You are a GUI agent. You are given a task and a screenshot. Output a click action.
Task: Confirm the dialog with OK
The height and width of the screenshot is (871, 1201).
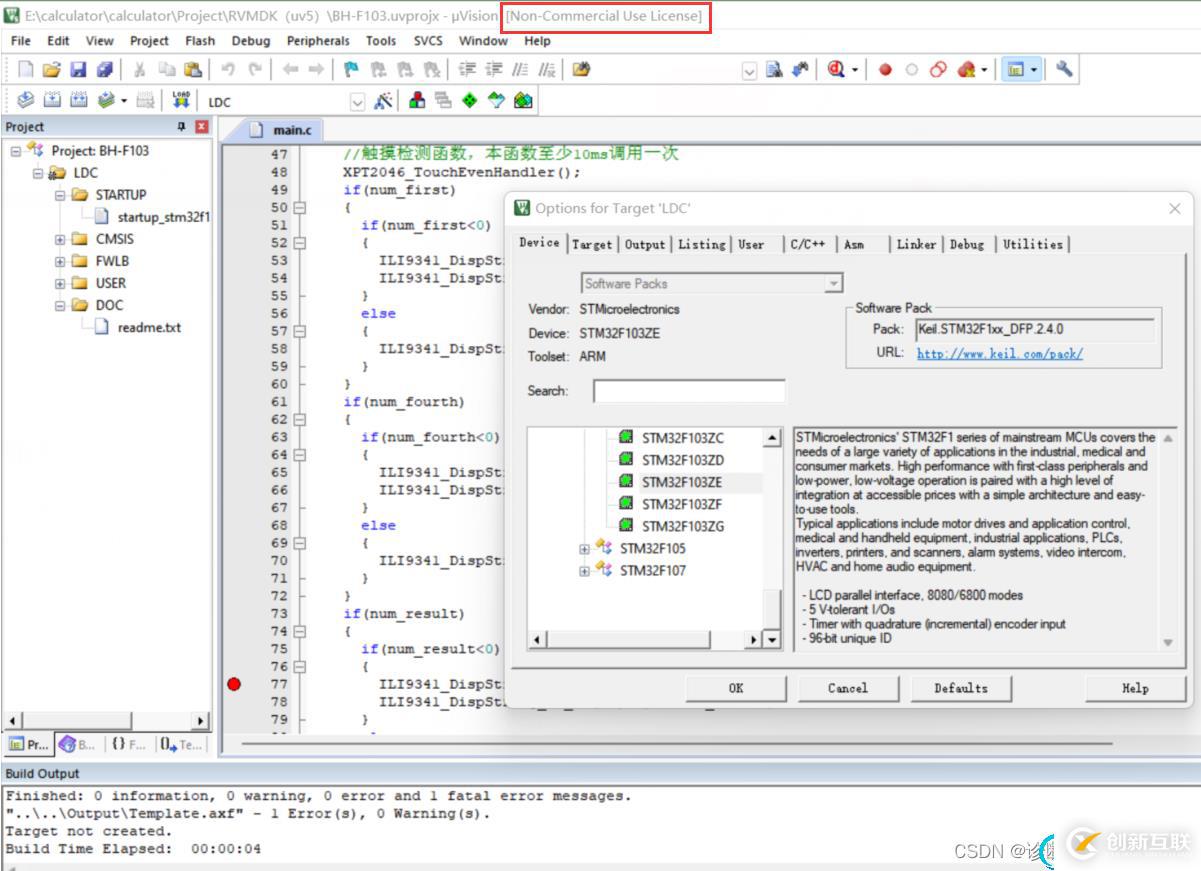point(736,688)
